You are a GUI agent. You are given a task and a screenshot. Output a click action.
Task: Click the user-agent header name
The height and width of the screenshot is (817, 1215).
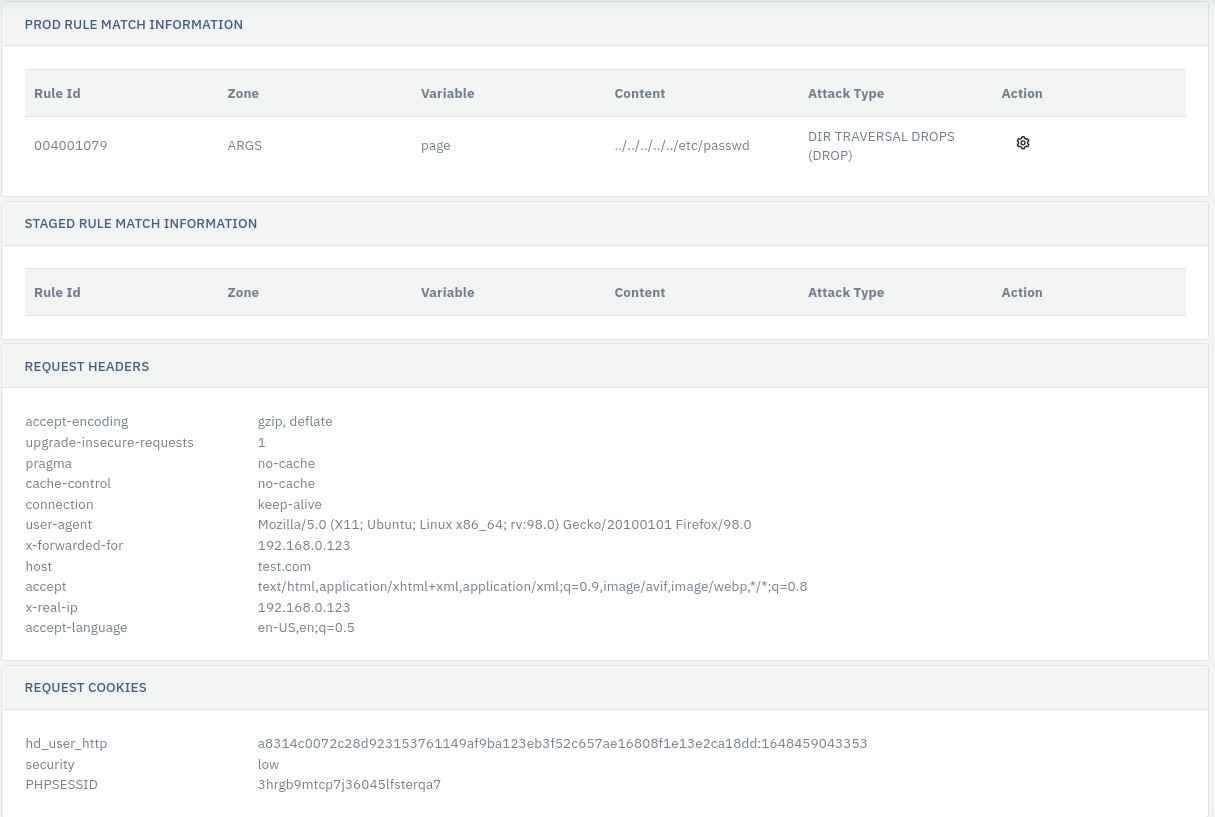click(x=59, y=525)
